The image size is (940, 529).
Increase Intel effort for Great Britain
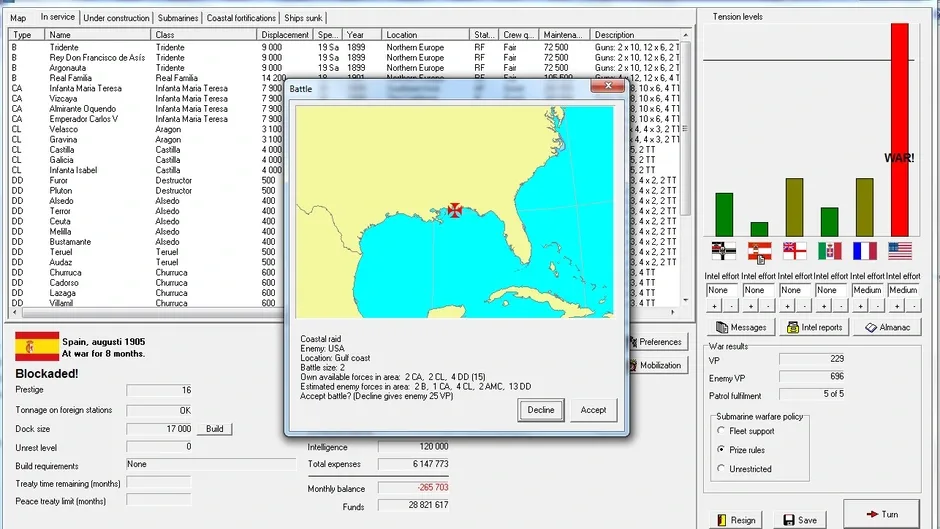787,306
